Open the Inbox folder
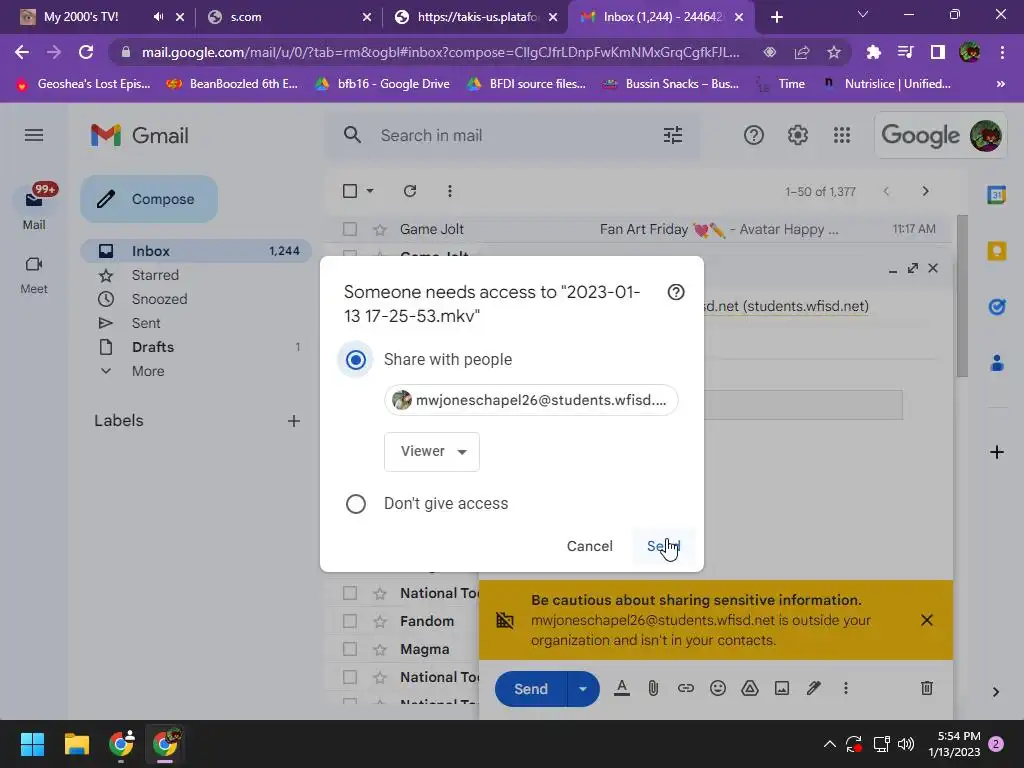The height and width of the screenshot is (768, 1024). [196, 251]
